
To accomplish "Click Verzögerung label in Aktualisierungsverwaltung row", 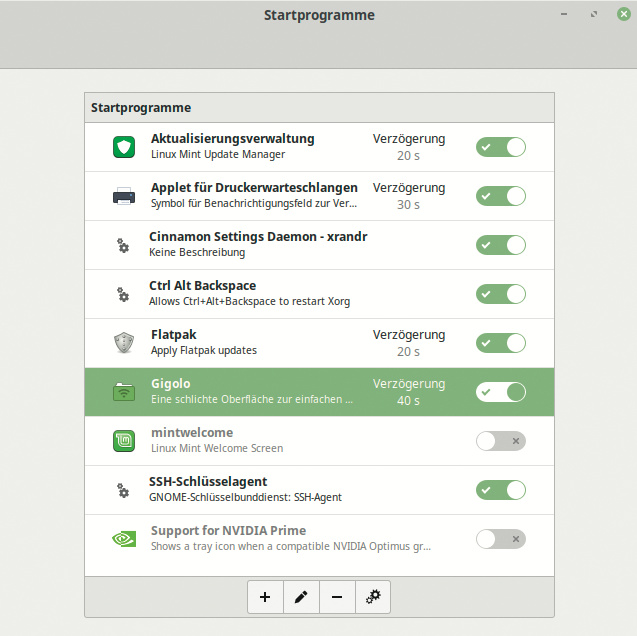I will 409,139.
